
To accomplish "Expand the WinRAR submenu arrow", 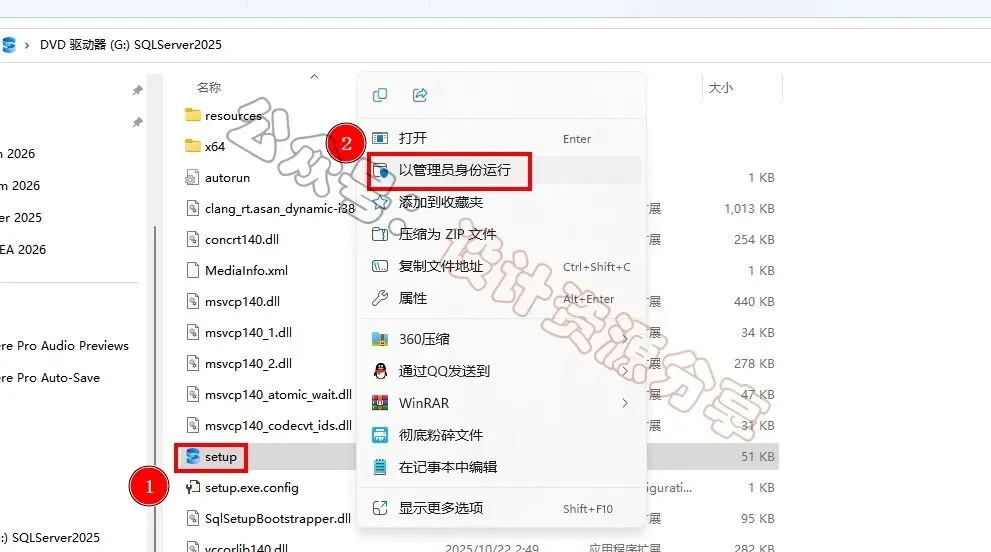I will (x=624, y=403).
